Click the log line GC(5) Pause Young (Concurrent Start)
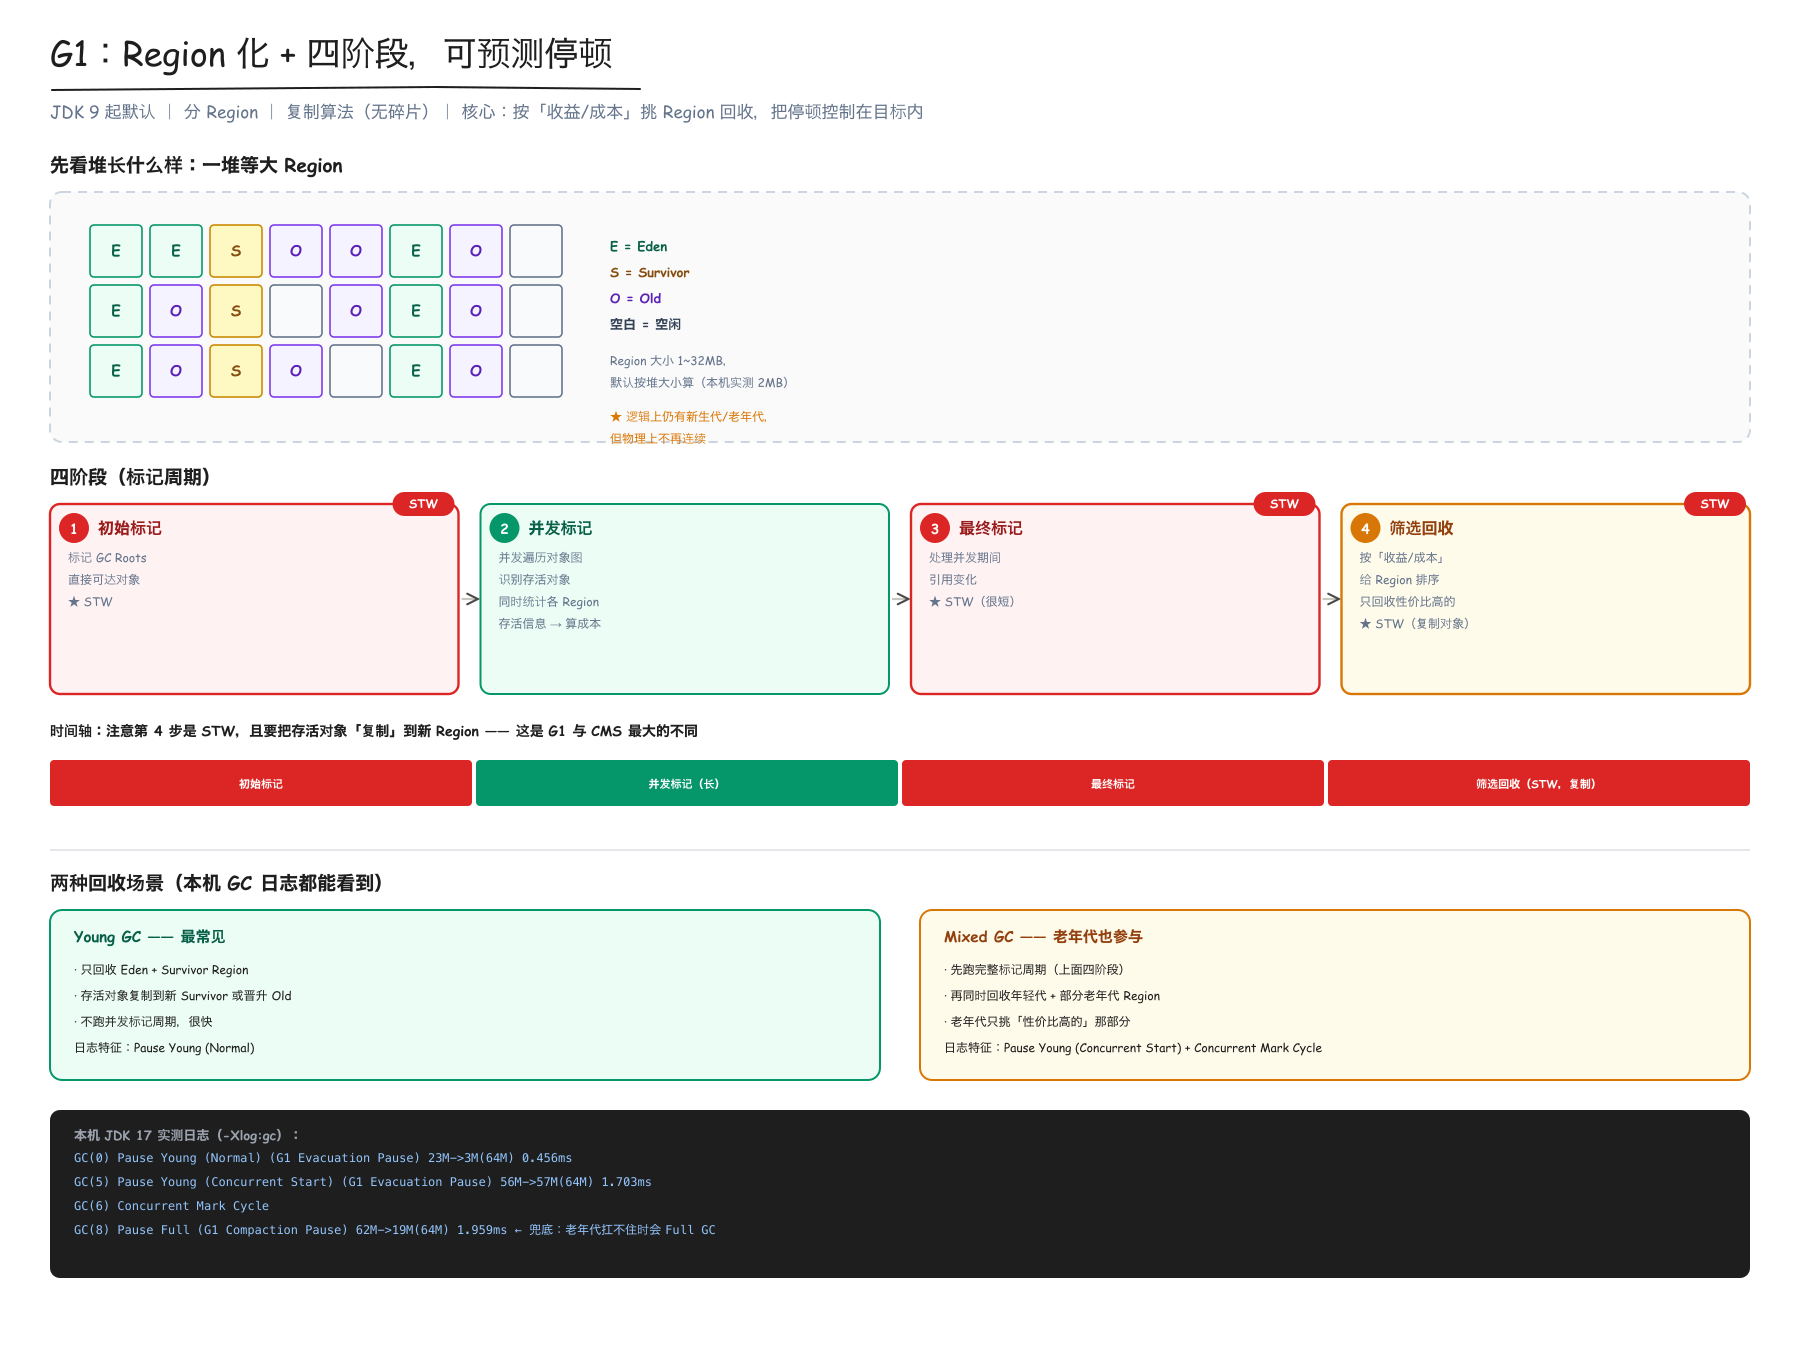This screenshot has height=1358, width=1800. coord(362,1182)
